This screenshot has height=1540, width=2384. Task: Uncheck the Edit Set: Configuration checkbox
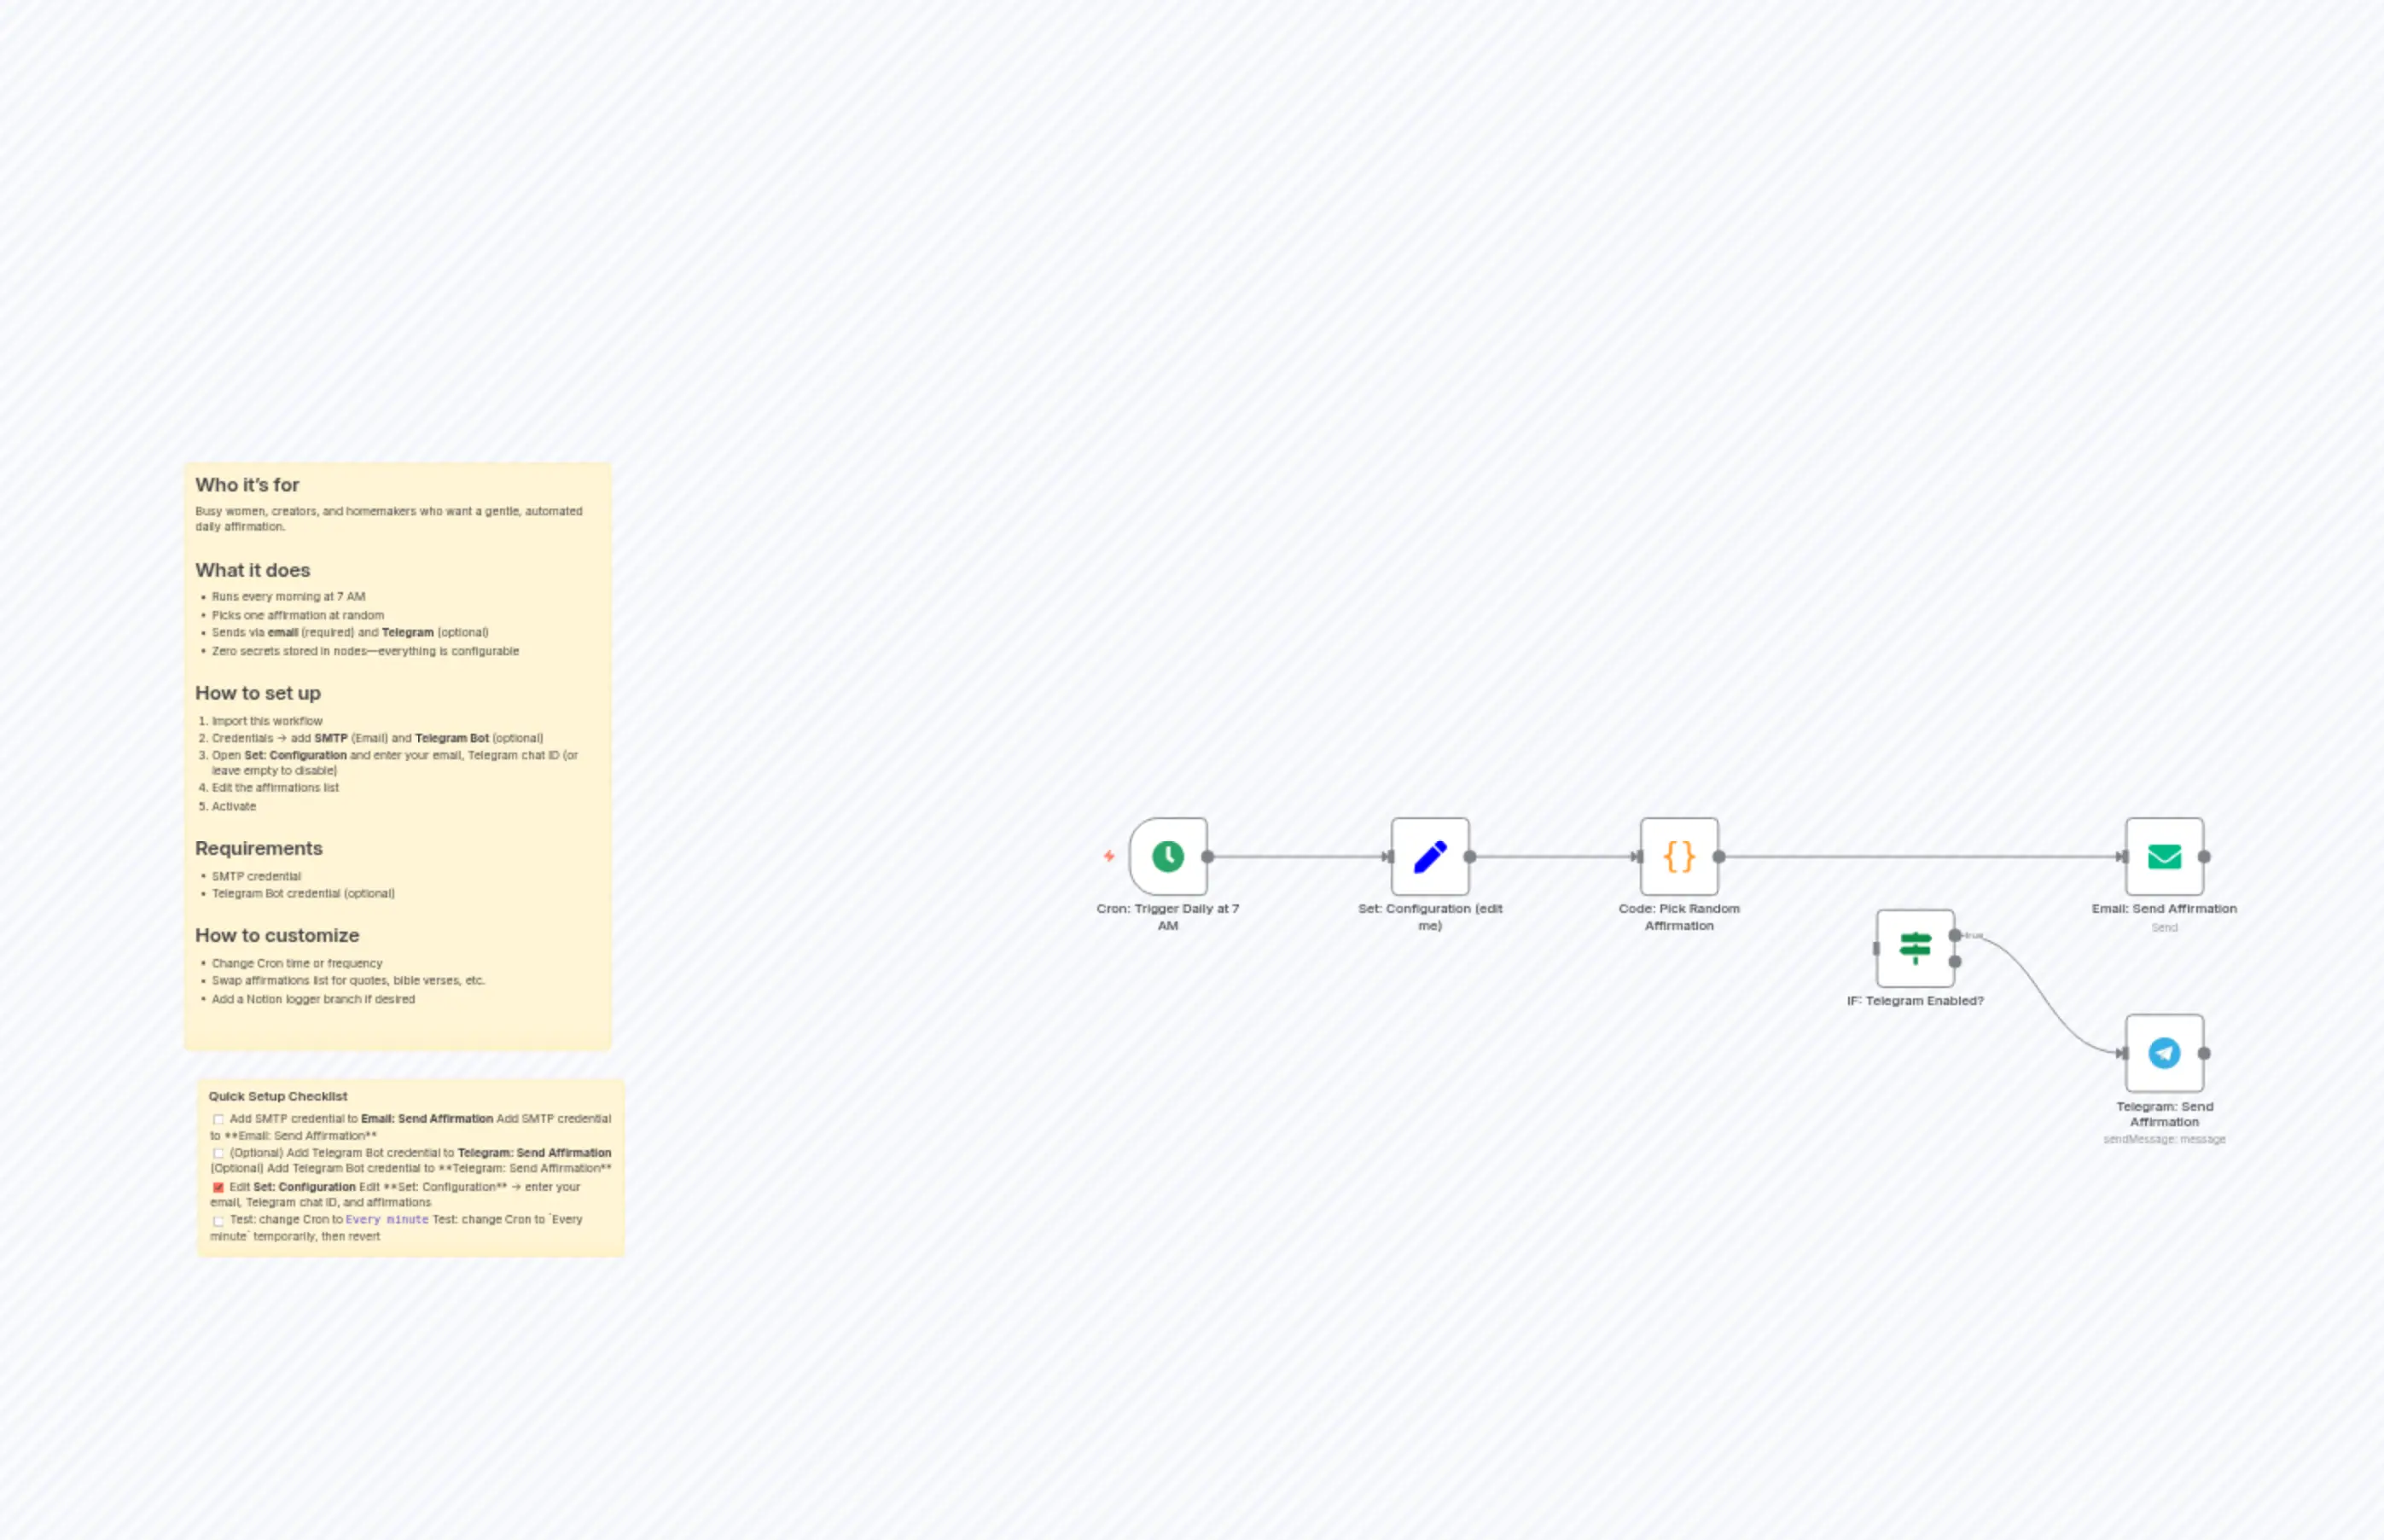[218, 1187]
